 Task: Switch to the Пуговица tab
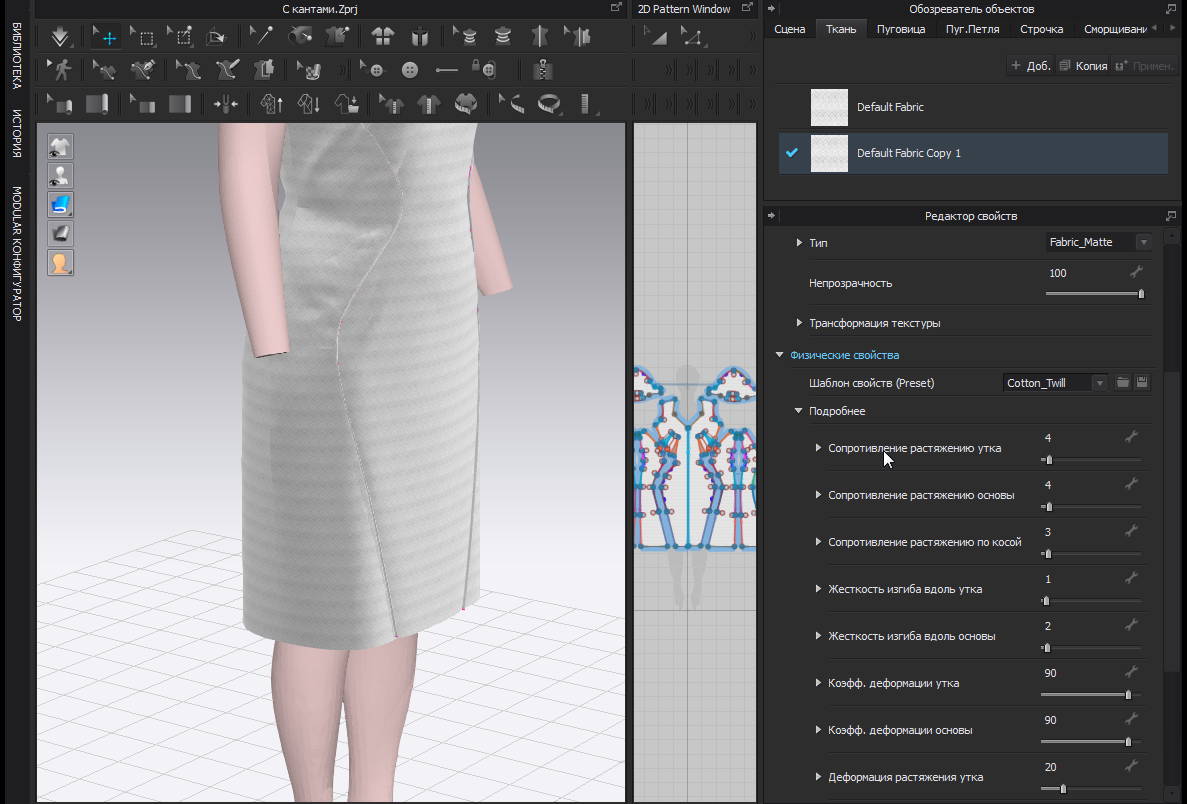pyautogui.click(x=900, y=29)
